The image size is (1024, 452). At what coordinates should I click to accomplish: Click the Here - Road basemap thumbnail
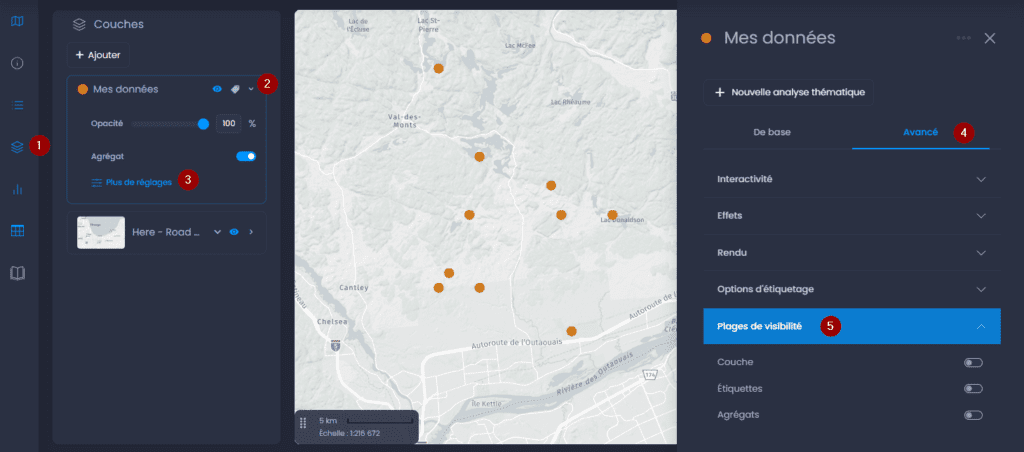click(x=101, y=233)
